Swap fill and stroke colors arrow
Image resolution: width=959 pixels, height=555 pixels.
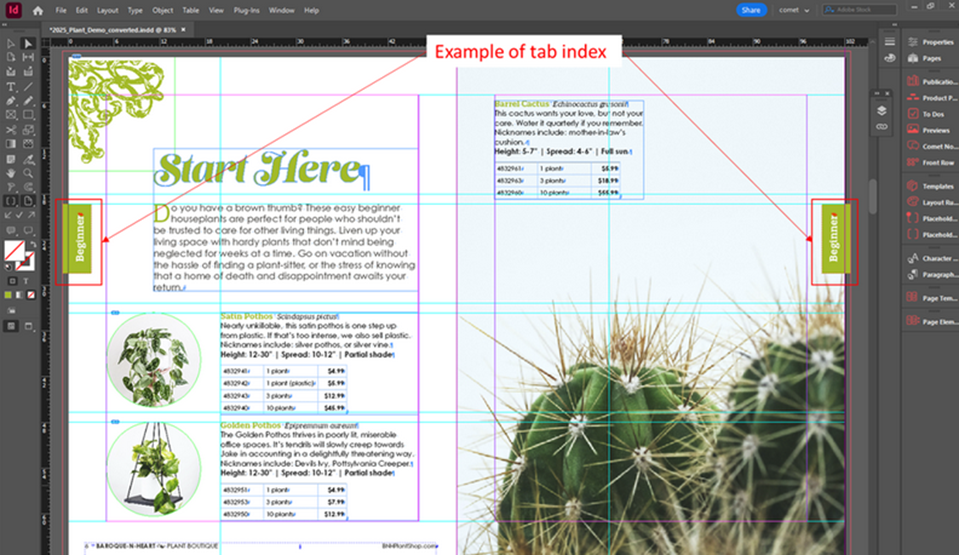[x=34, y=244]
